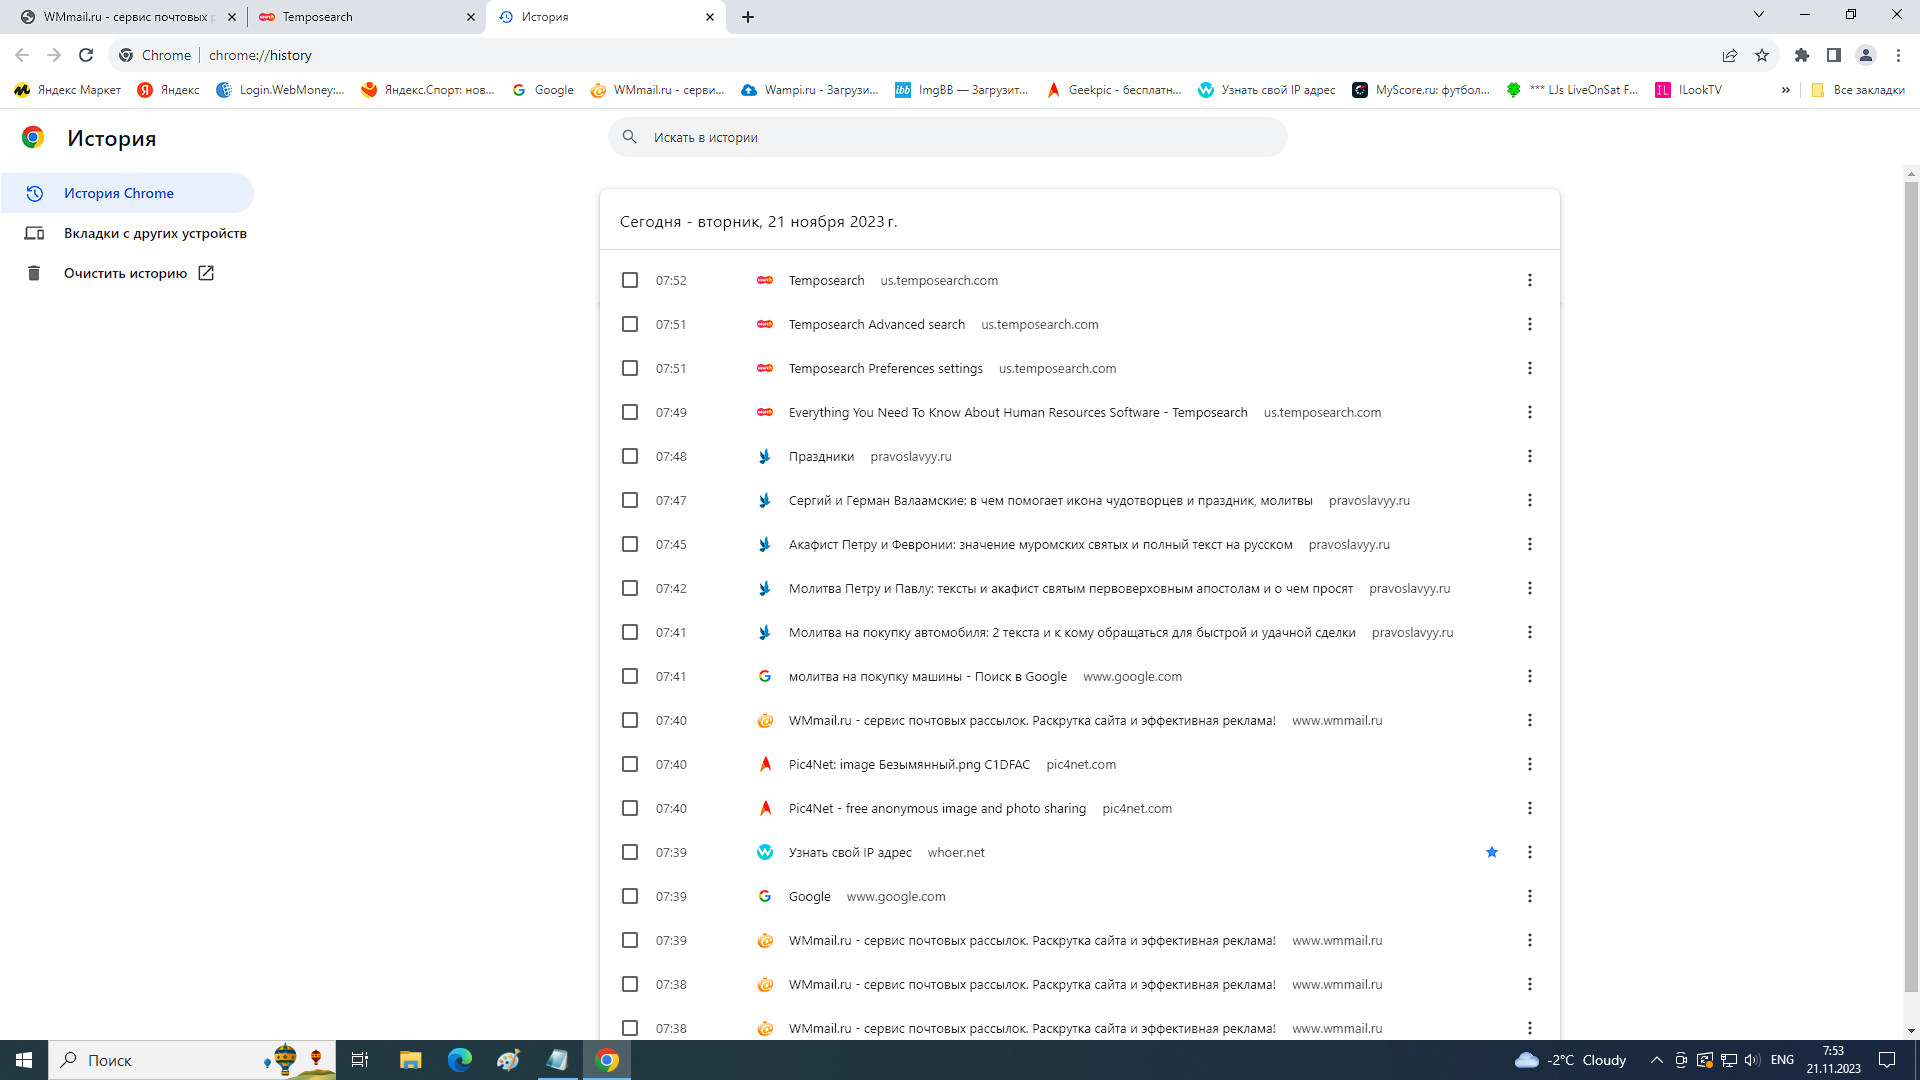This screenshot has width=1920, height=1080.
Task: Tick the Pic4Net: image Безымянный.png checkbox
Action: tap(630, 764)
